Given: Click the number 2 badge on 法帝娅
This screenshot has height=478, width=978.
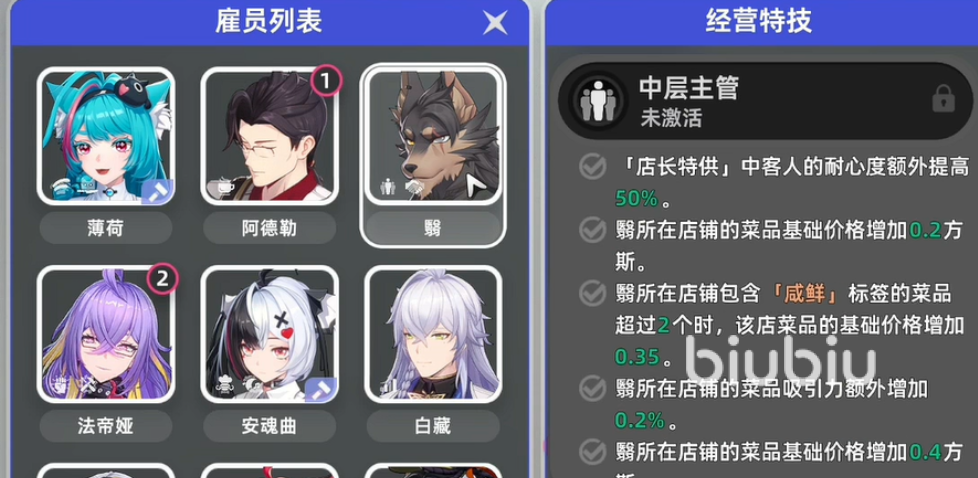Looking at the screenshot, I should (162, 279).
